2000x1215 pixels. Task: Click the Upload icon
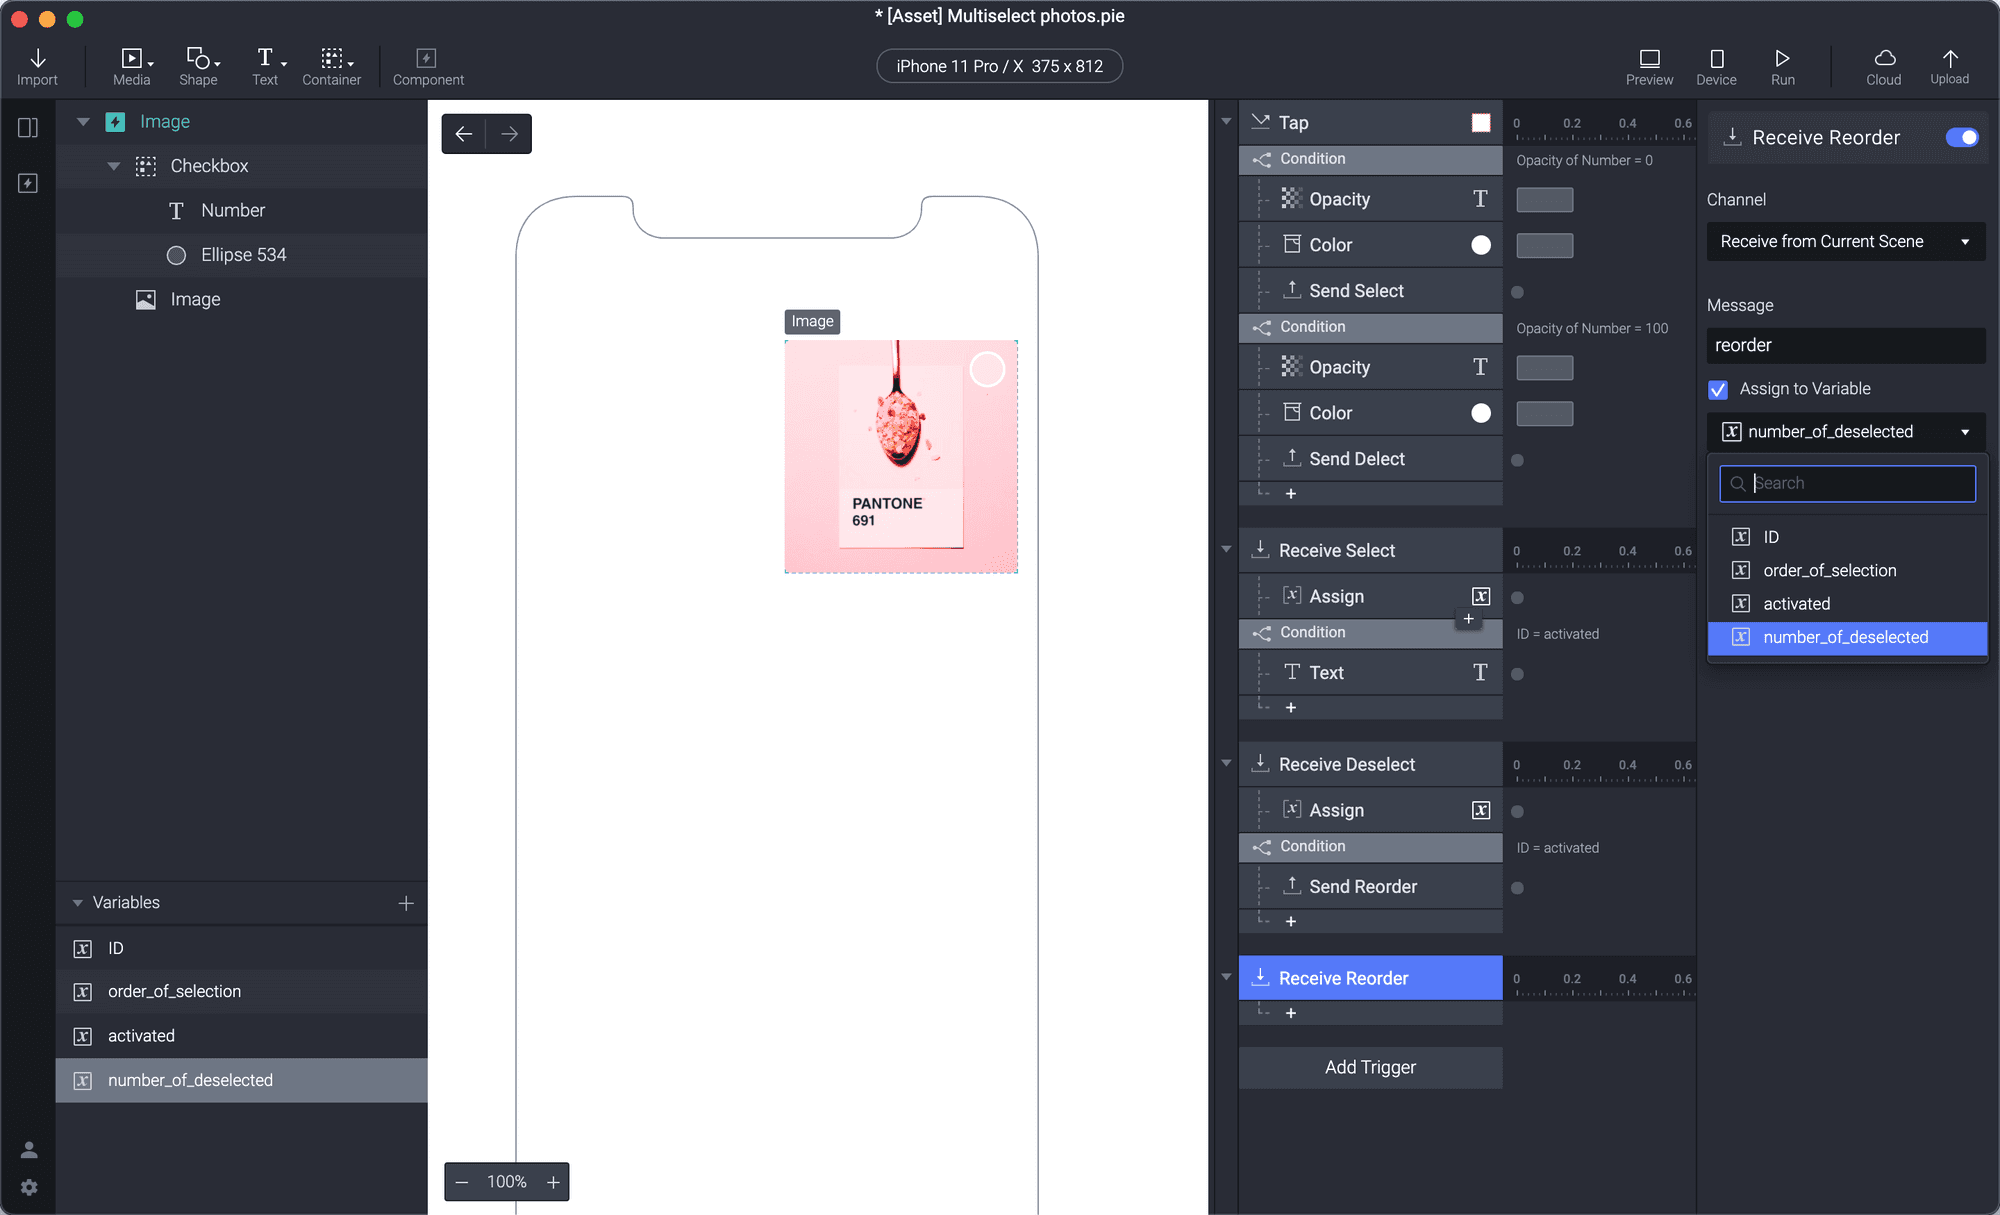[x=1950, y=66]
